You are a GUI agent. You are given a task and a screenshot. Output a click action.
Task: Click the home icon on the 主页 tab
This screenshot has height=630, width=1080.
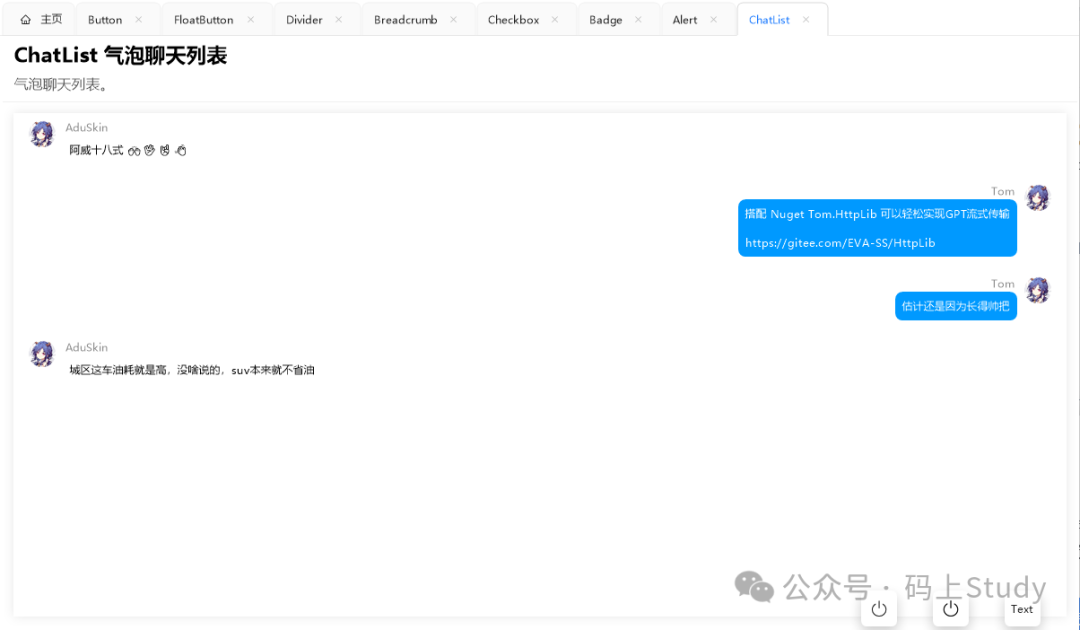(x=26, y=20)
